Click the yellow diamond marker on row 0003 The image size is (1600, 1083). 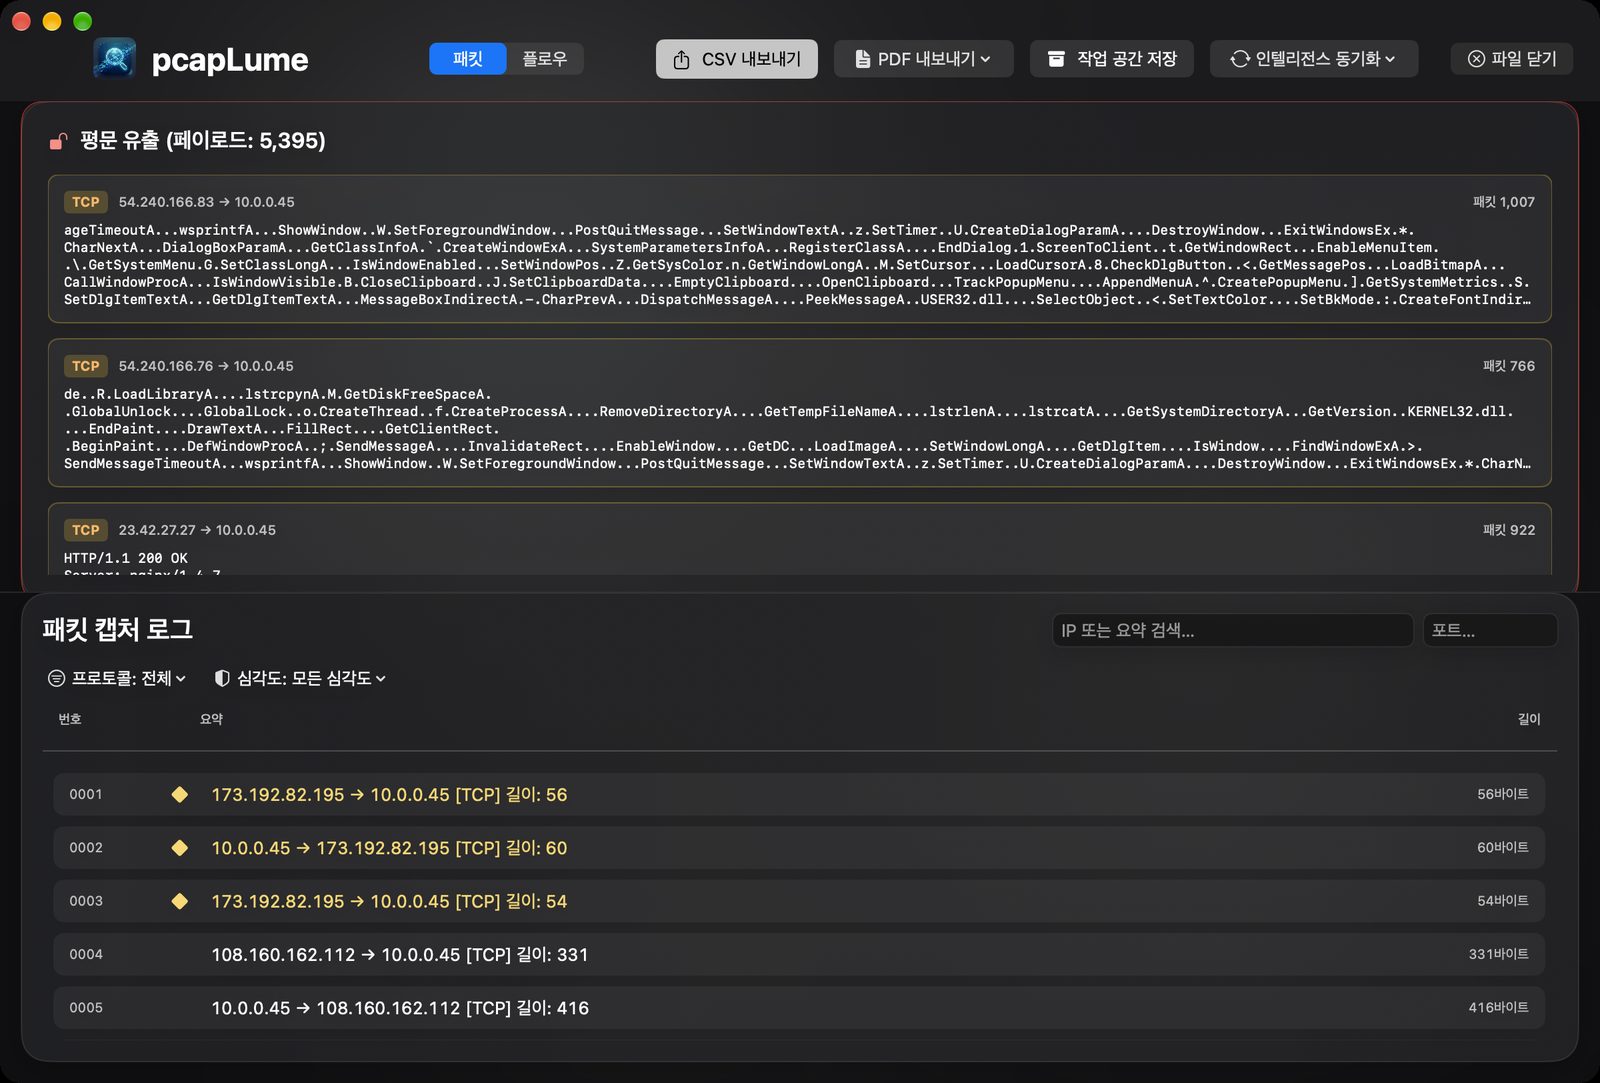[180, 901]
